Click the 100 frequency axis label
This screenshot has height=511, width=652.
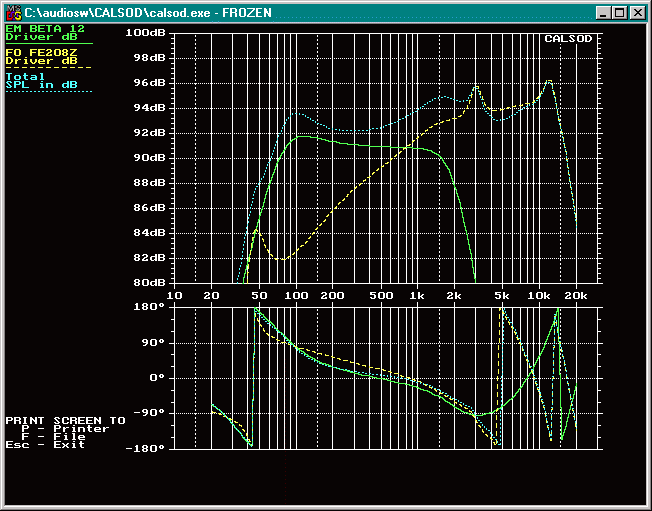click(x=296, y=296)
